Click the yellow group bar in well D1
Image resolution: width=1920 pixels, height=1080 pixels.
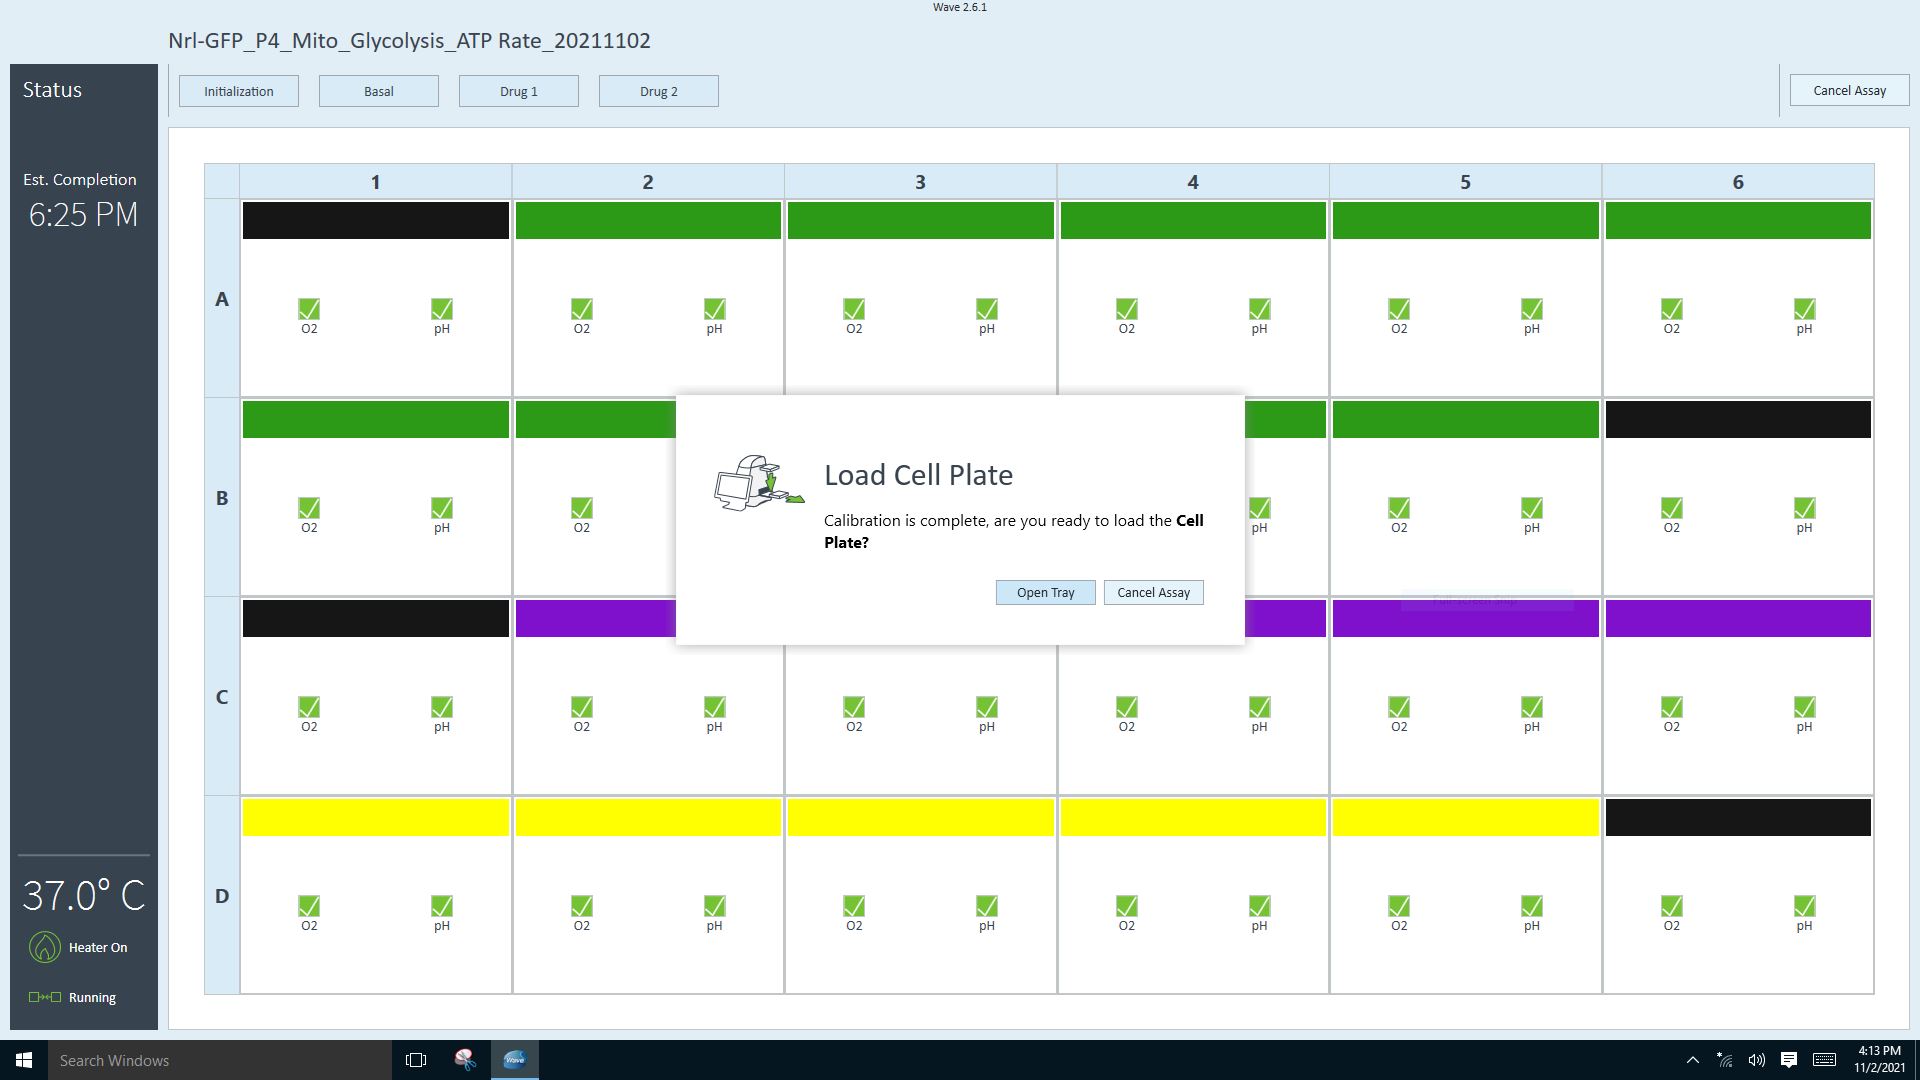click(375, 818)
